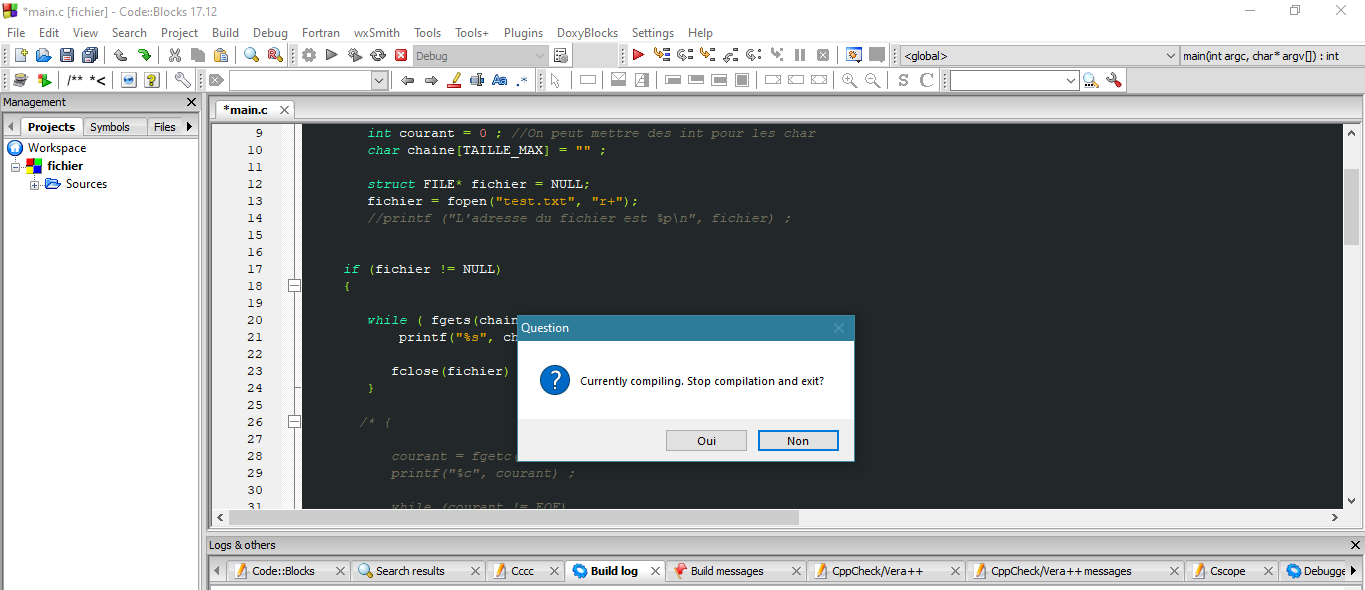
Task: Toggle the debugging windows dropdown icon
Action: pos(853,55)
